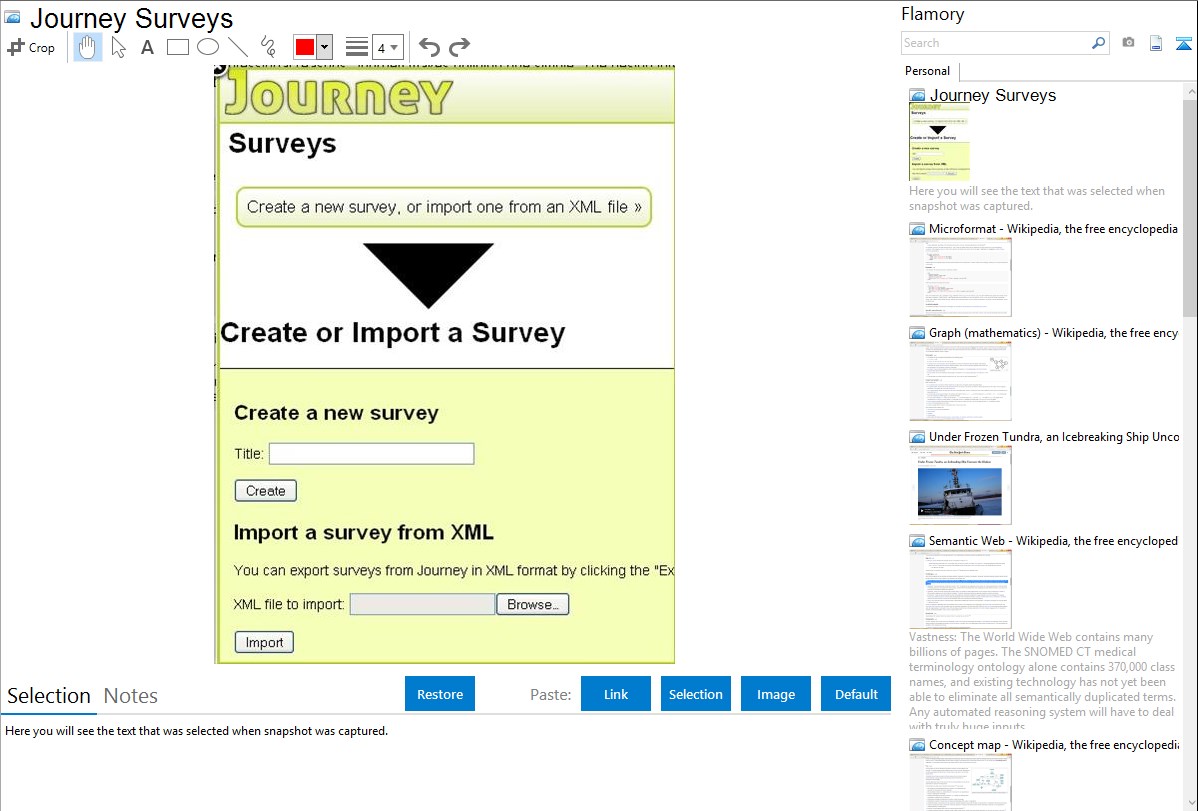Open the Concept map snapshot thumbnail

[x=960, y=782]
